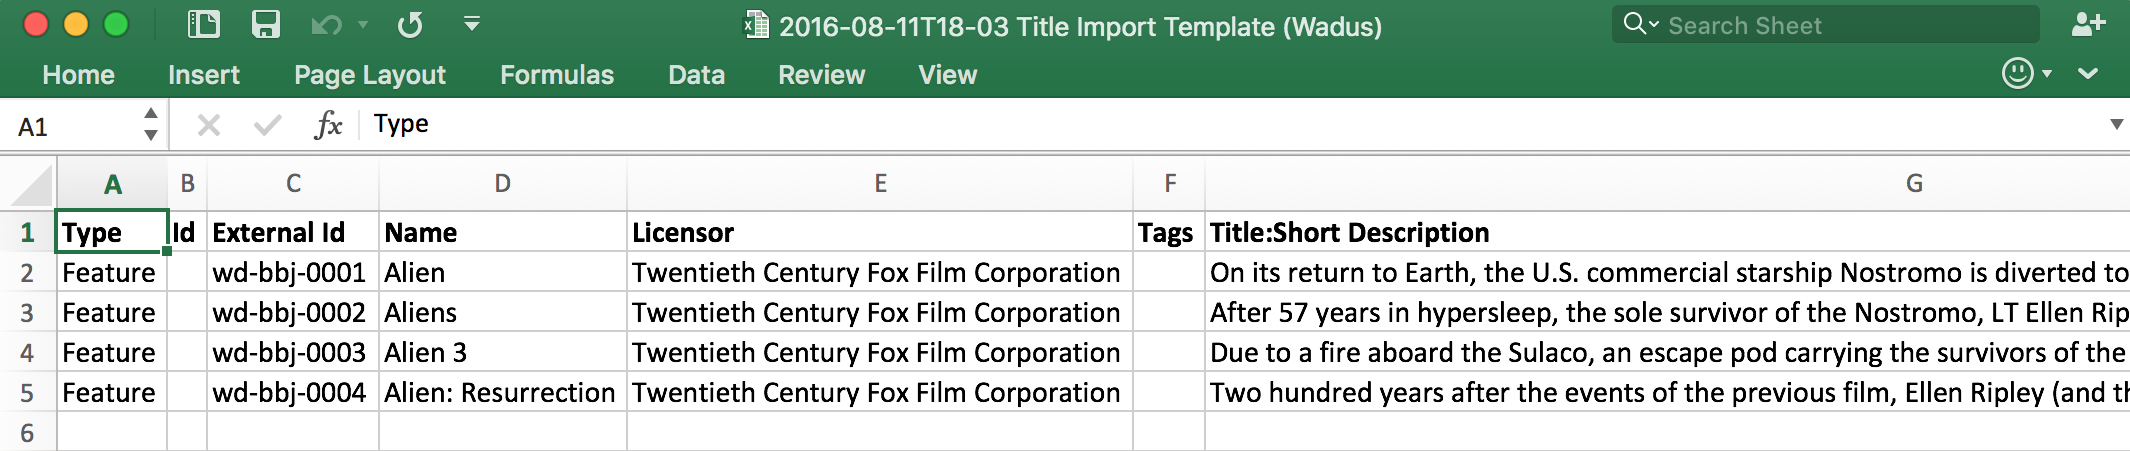Click the confirm checkmark in formula bar
Screen dimensions: 2130x451
267,125
